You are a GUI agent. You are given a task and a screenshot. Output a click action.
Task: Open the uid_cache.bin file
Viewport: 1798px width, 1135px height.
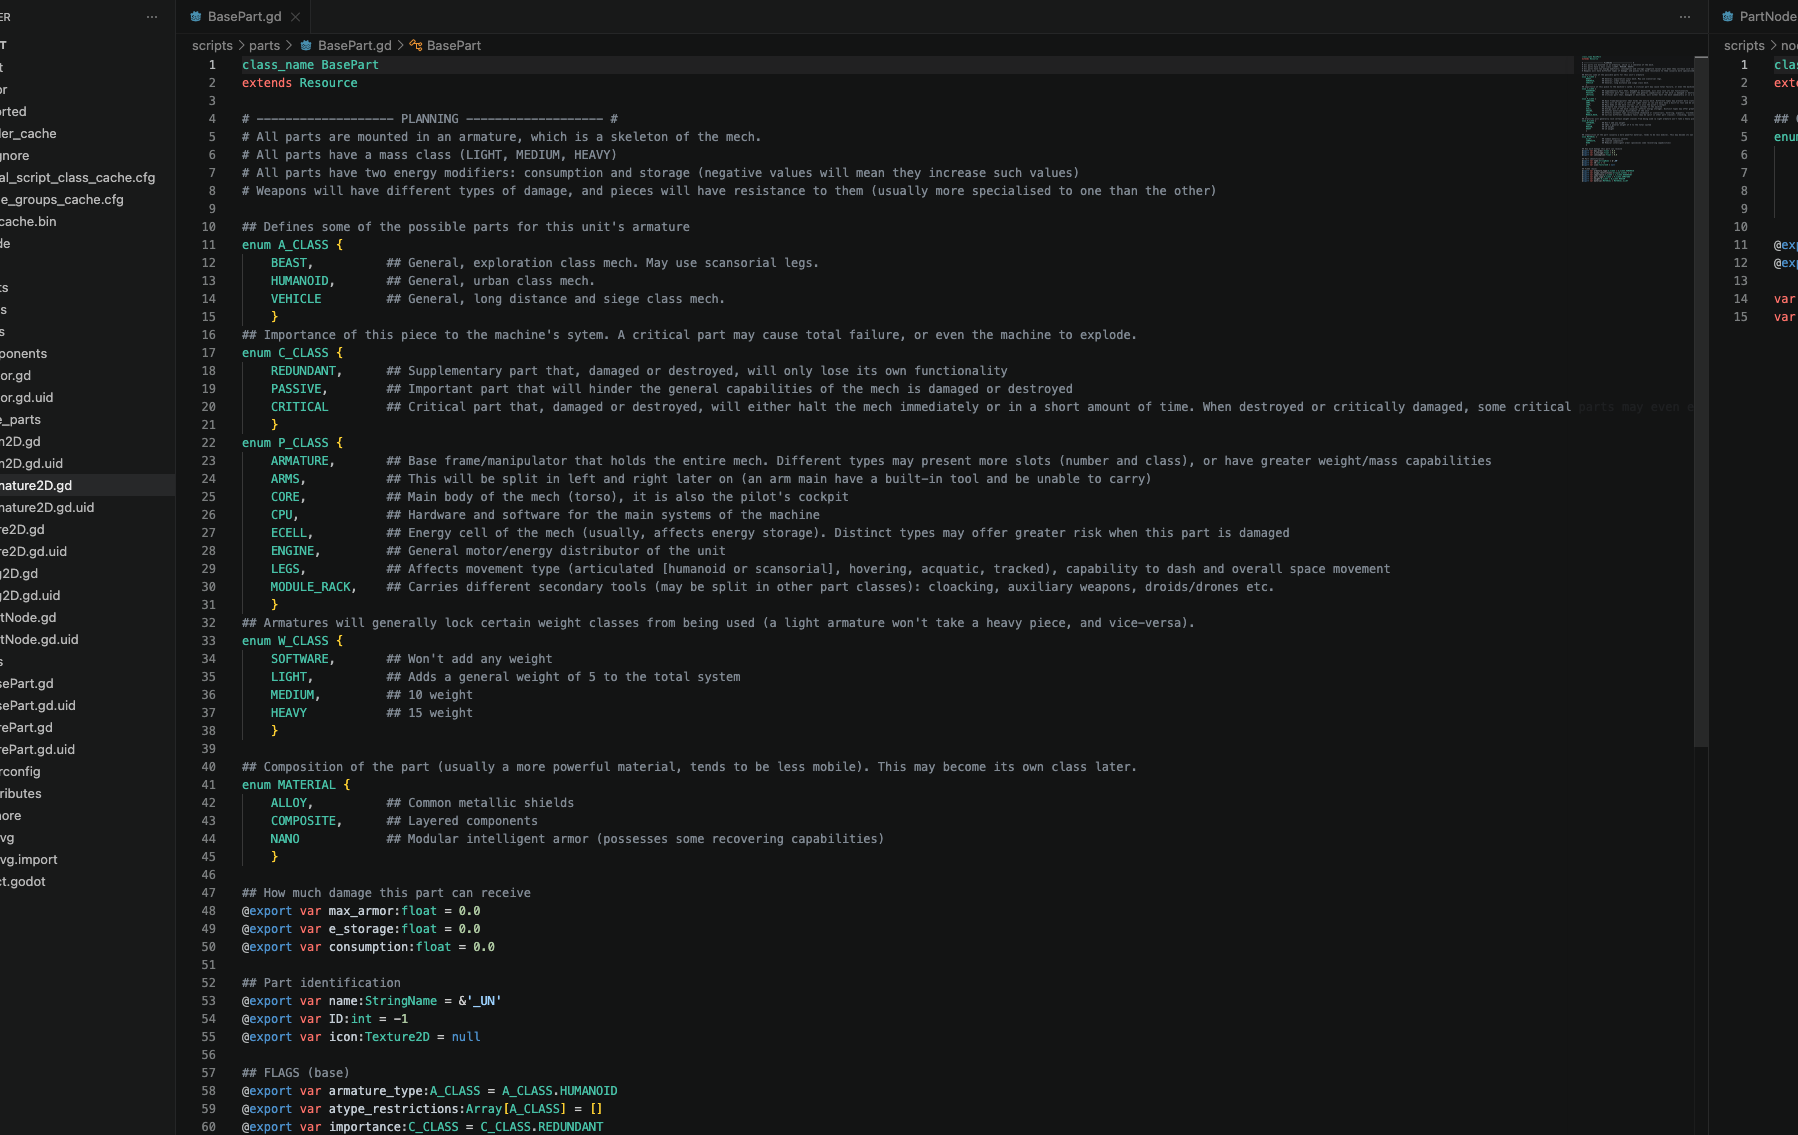click(x=87, y=221)
